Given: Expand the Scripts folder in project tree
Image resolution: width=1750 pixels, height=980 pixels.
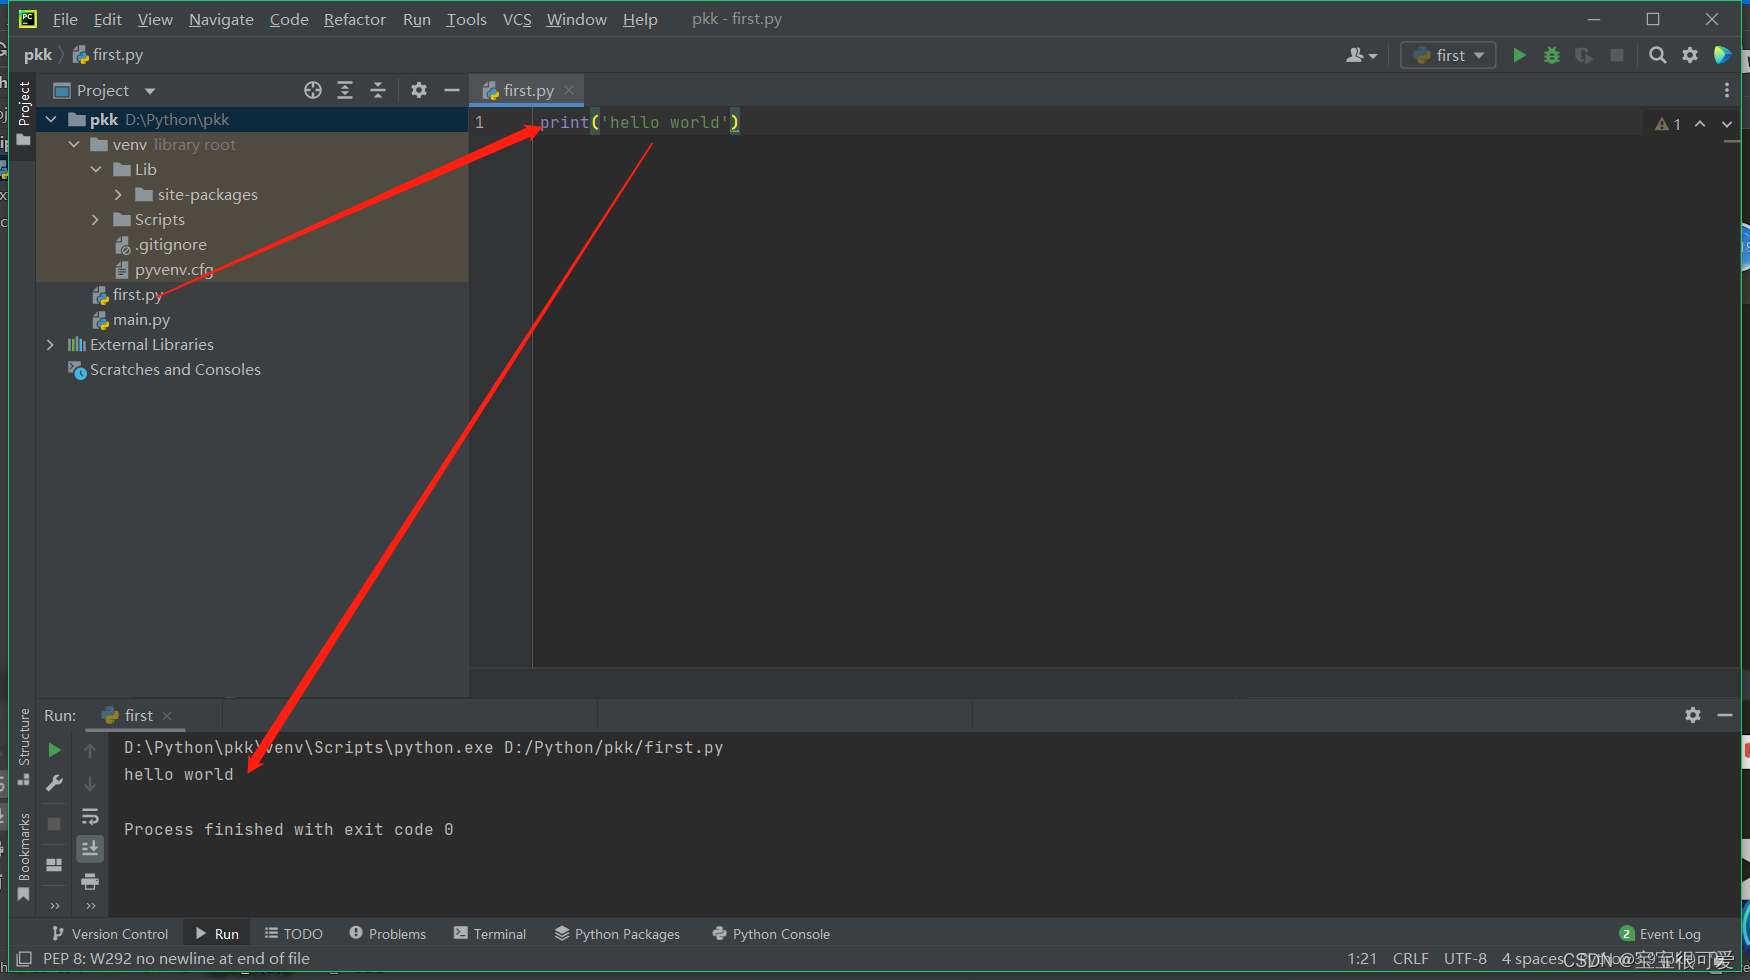Looking at the screenshot, I should 95,219.
